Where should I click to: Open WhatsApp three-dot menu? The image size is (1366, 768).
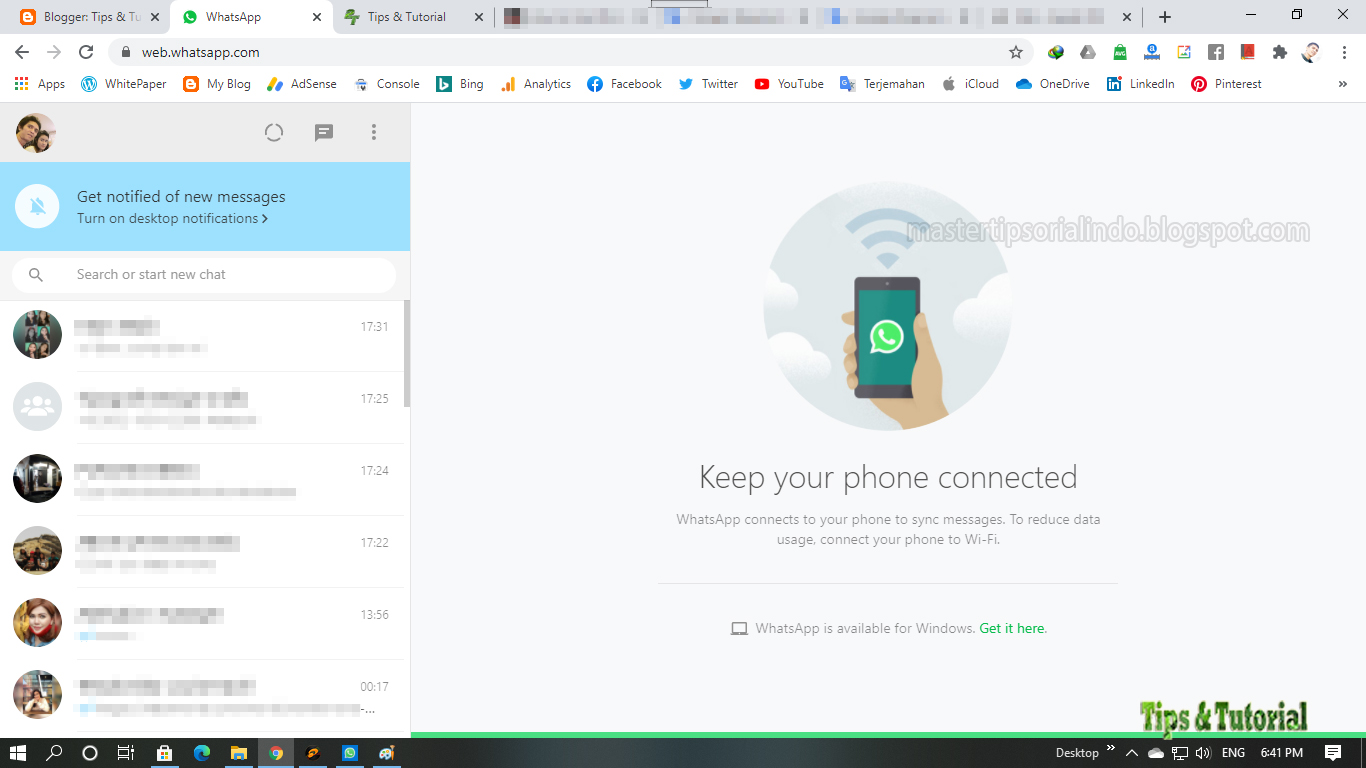pyautogui.click(x=374, y=132)
